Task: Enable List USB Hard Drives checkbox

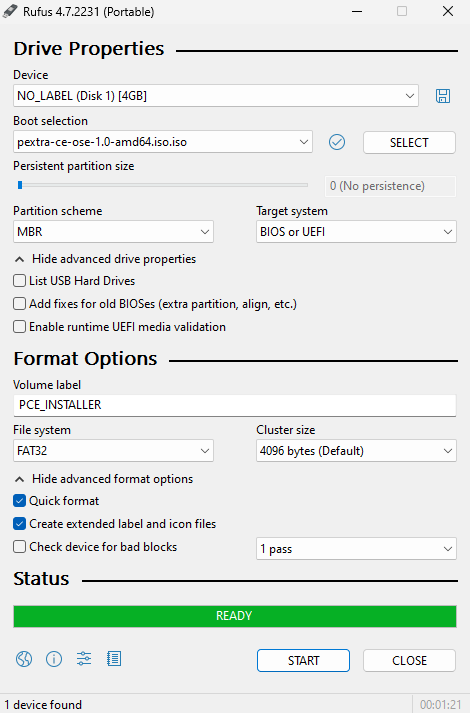Action: pos(20,281)
